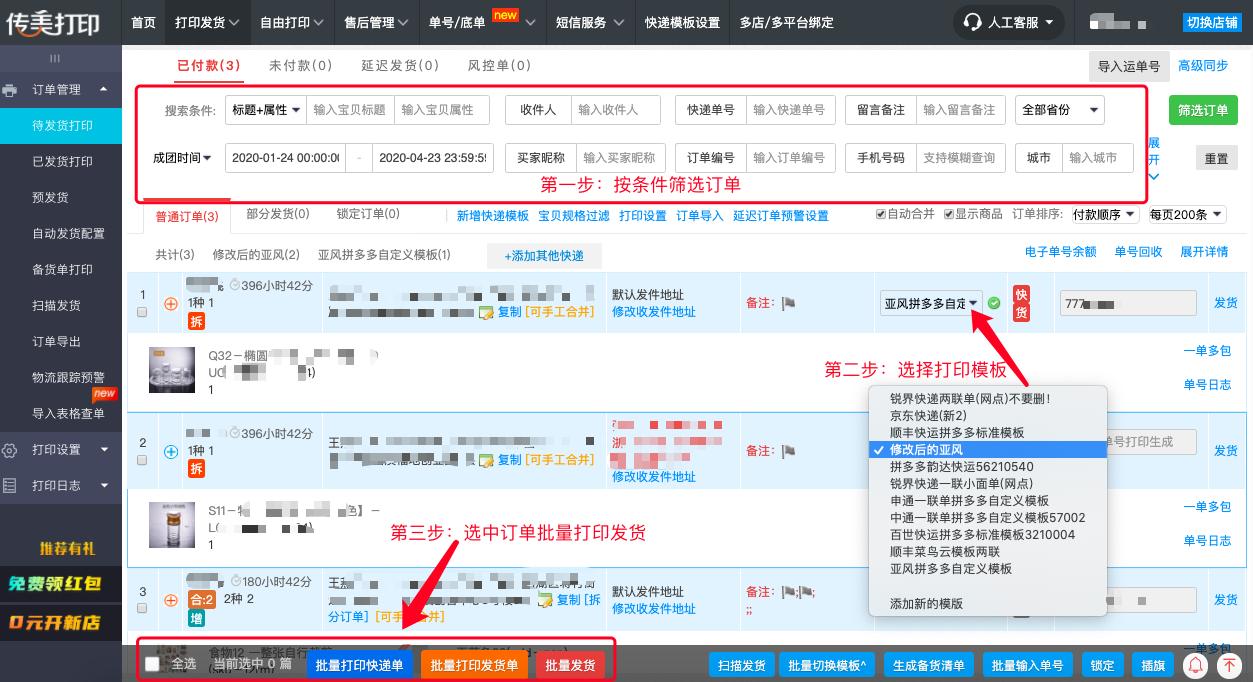This screenshot has height=682, width=1253.
Task: Click the back-to-top arrow icon at bottom right
Action: pyautogui.click(x=1229, y=664)
